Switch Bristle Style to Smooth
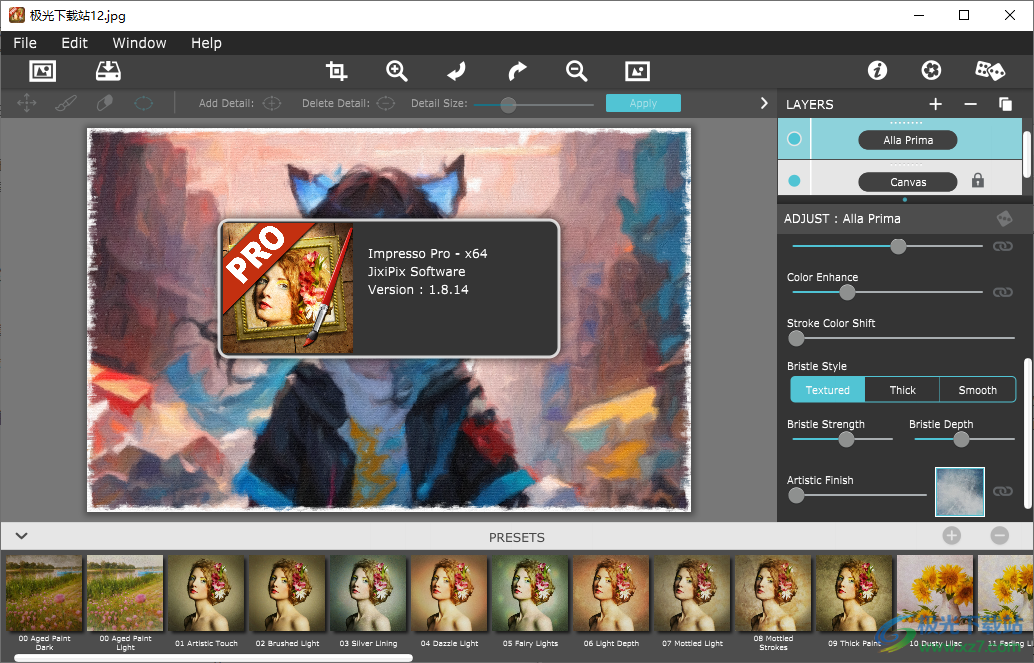The height and width of the screenshot is (663, 1034). tap(977, 390)
